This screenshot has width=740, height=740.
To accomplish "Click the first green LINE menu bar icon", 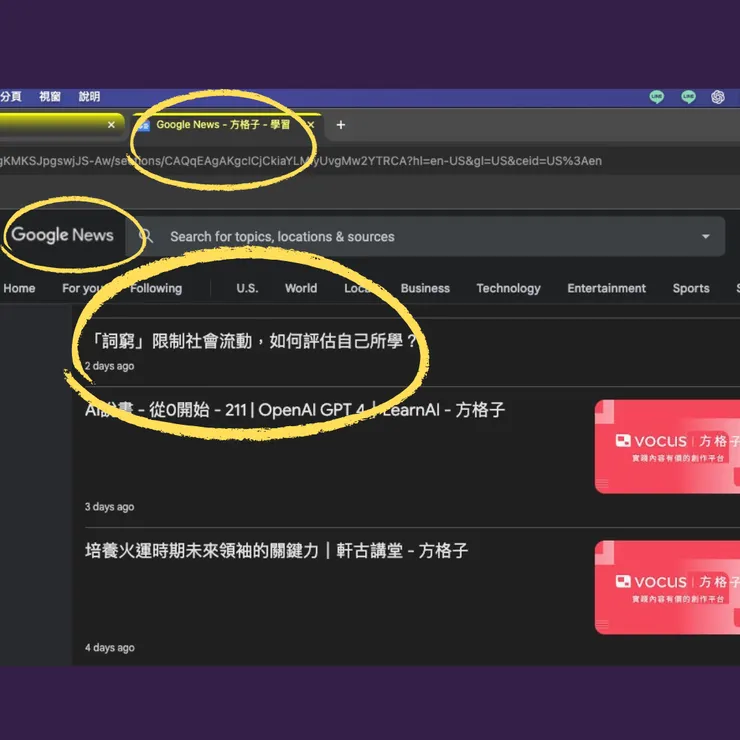I will (656, 97).
